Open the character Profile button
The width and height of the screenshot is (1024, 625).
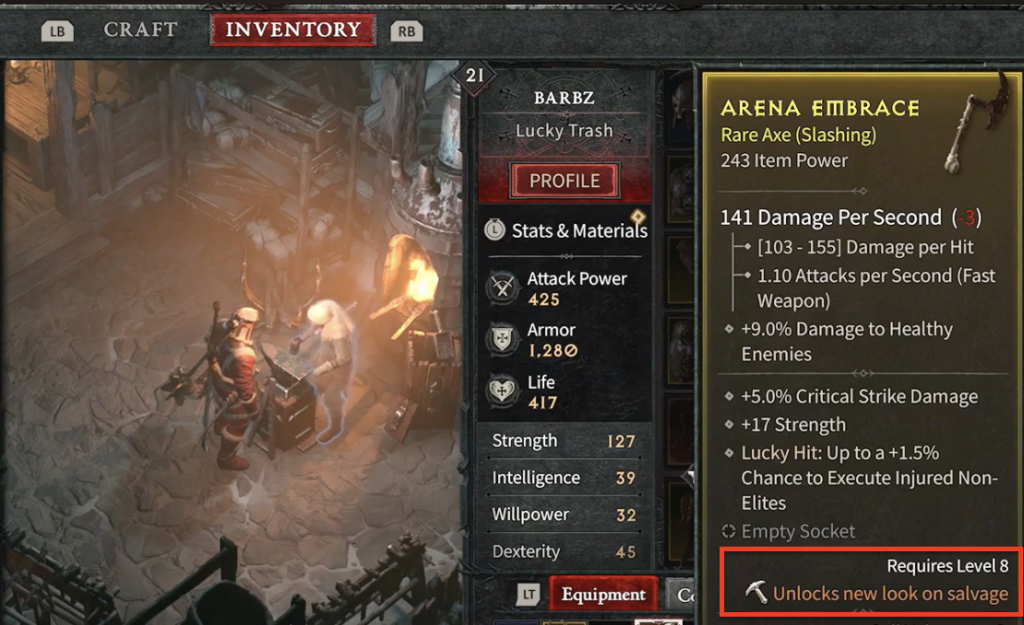tap(564, 181)
